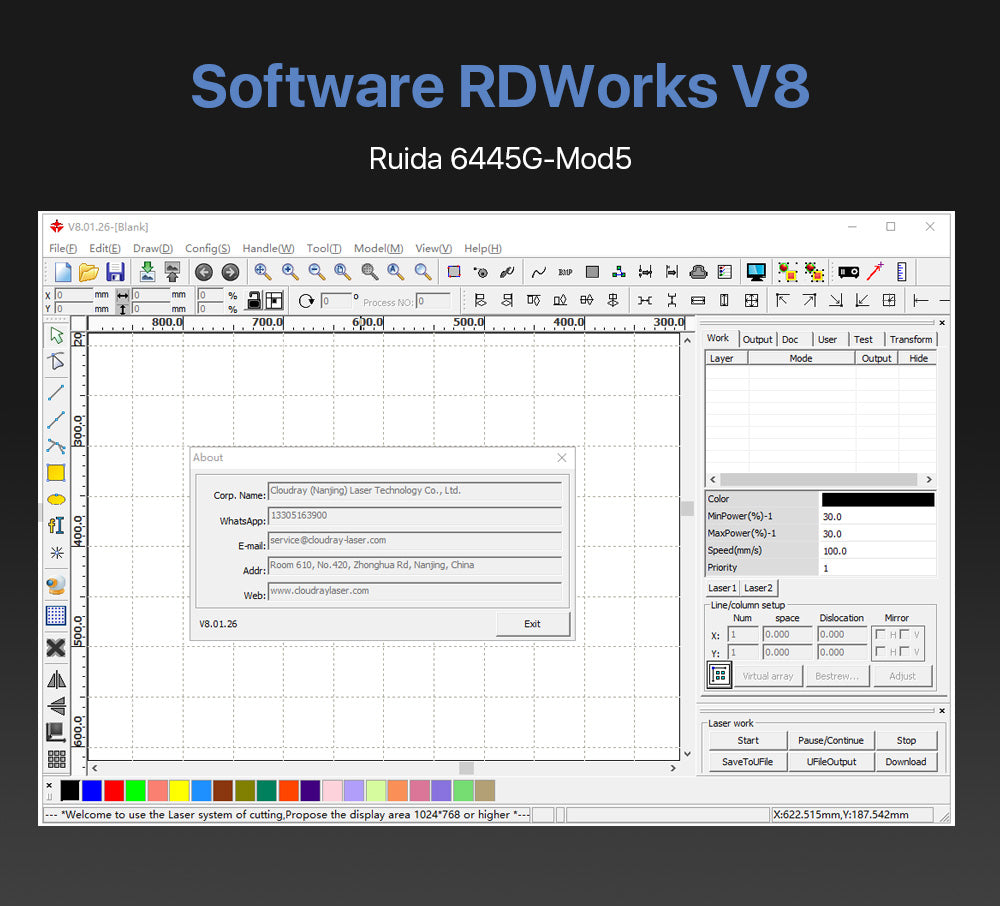
Task: Open the Help menu
Action: tap(483, 248)
